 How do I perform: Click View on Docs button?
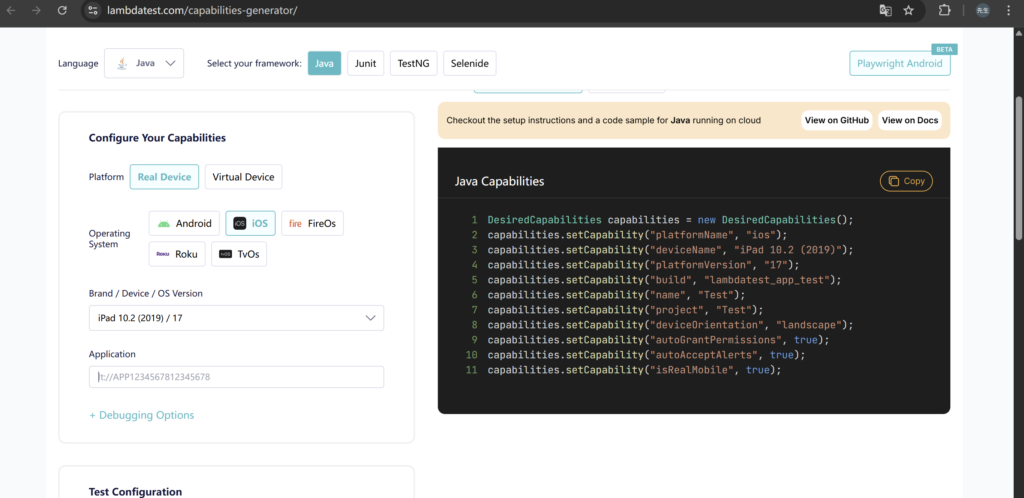(910, 120)
